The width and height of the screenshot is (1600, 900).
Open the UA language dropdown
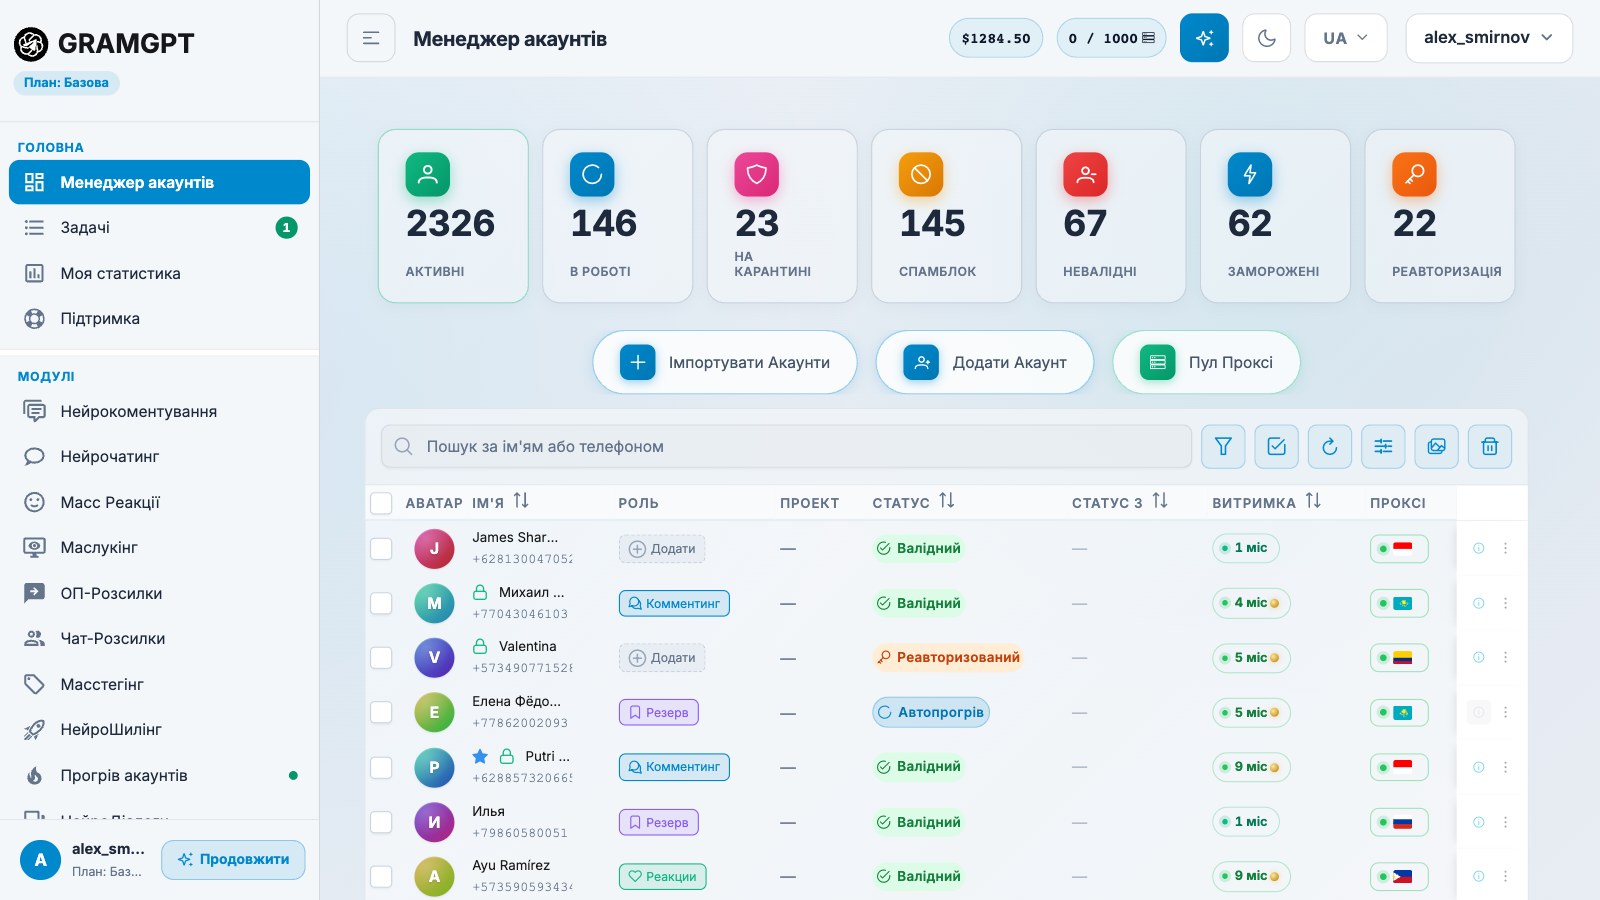tap(1345, 38)
